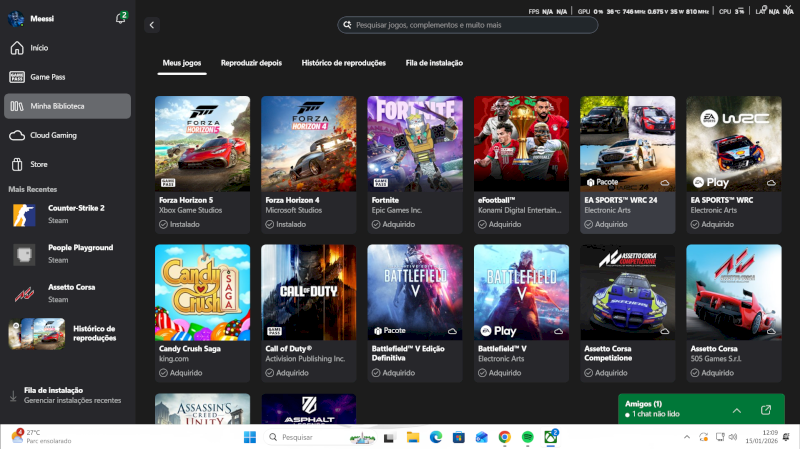Viewport: 800px width, 449px height.
Task: Click Adquirido status on Fortnite
Action: tap(393, 224)
